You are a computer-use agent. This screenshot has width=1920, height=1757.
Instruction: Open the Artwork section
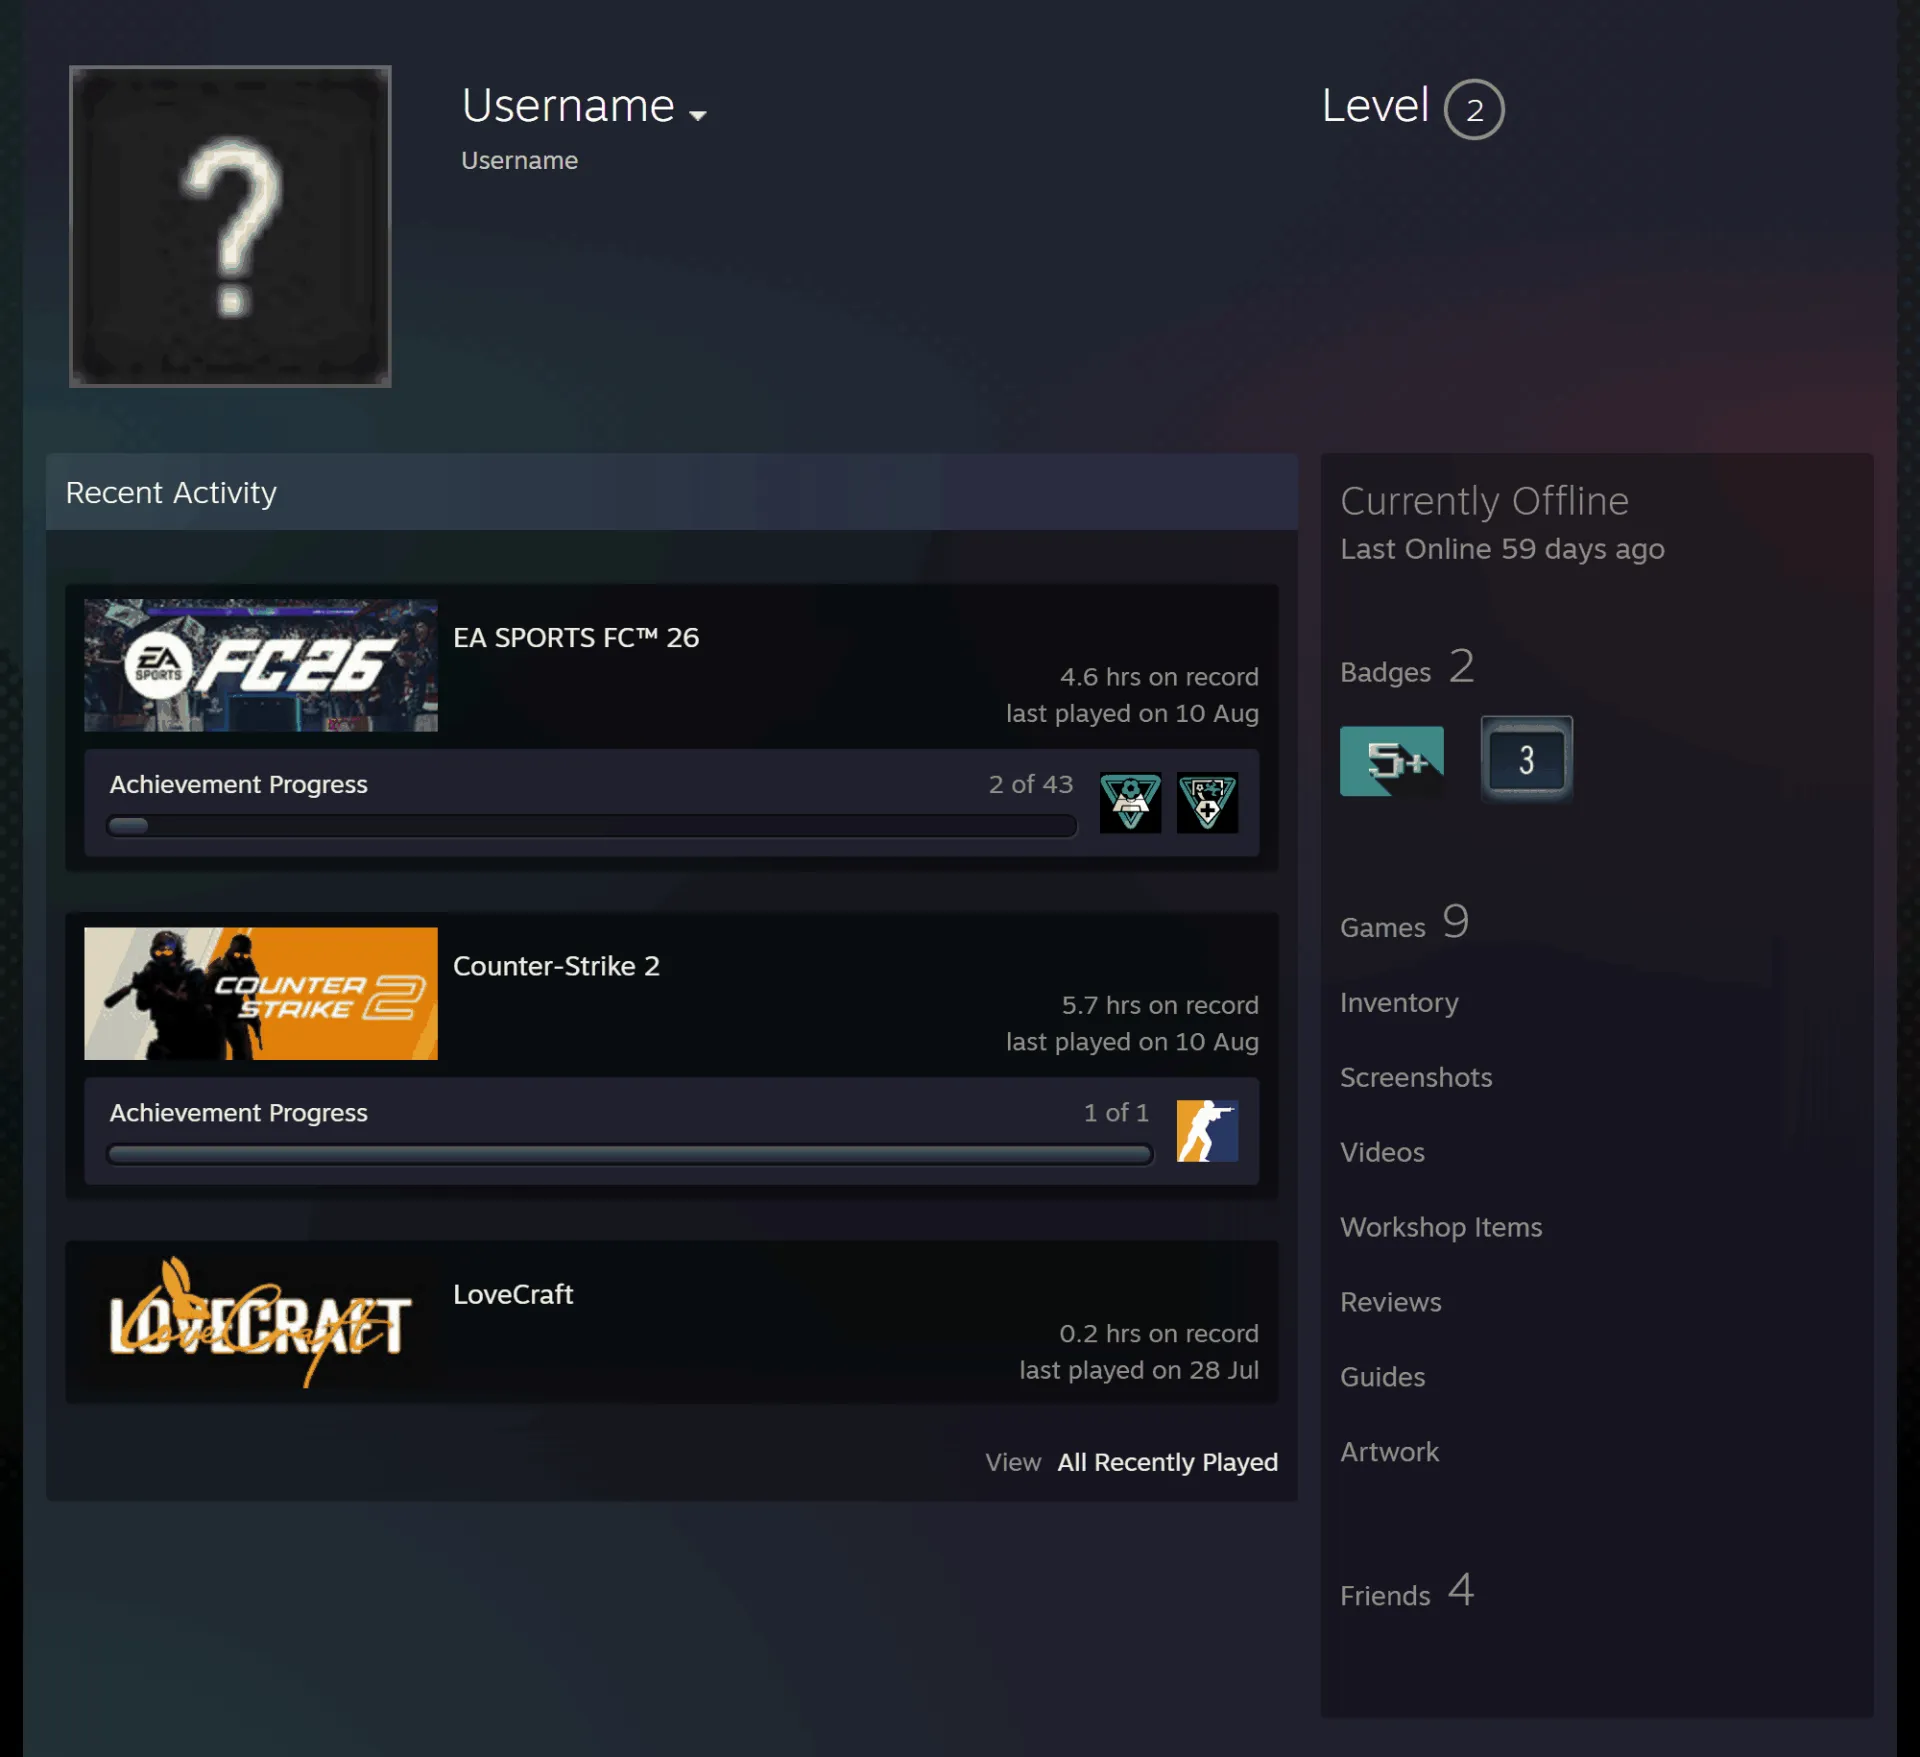pos(1389,1452)
